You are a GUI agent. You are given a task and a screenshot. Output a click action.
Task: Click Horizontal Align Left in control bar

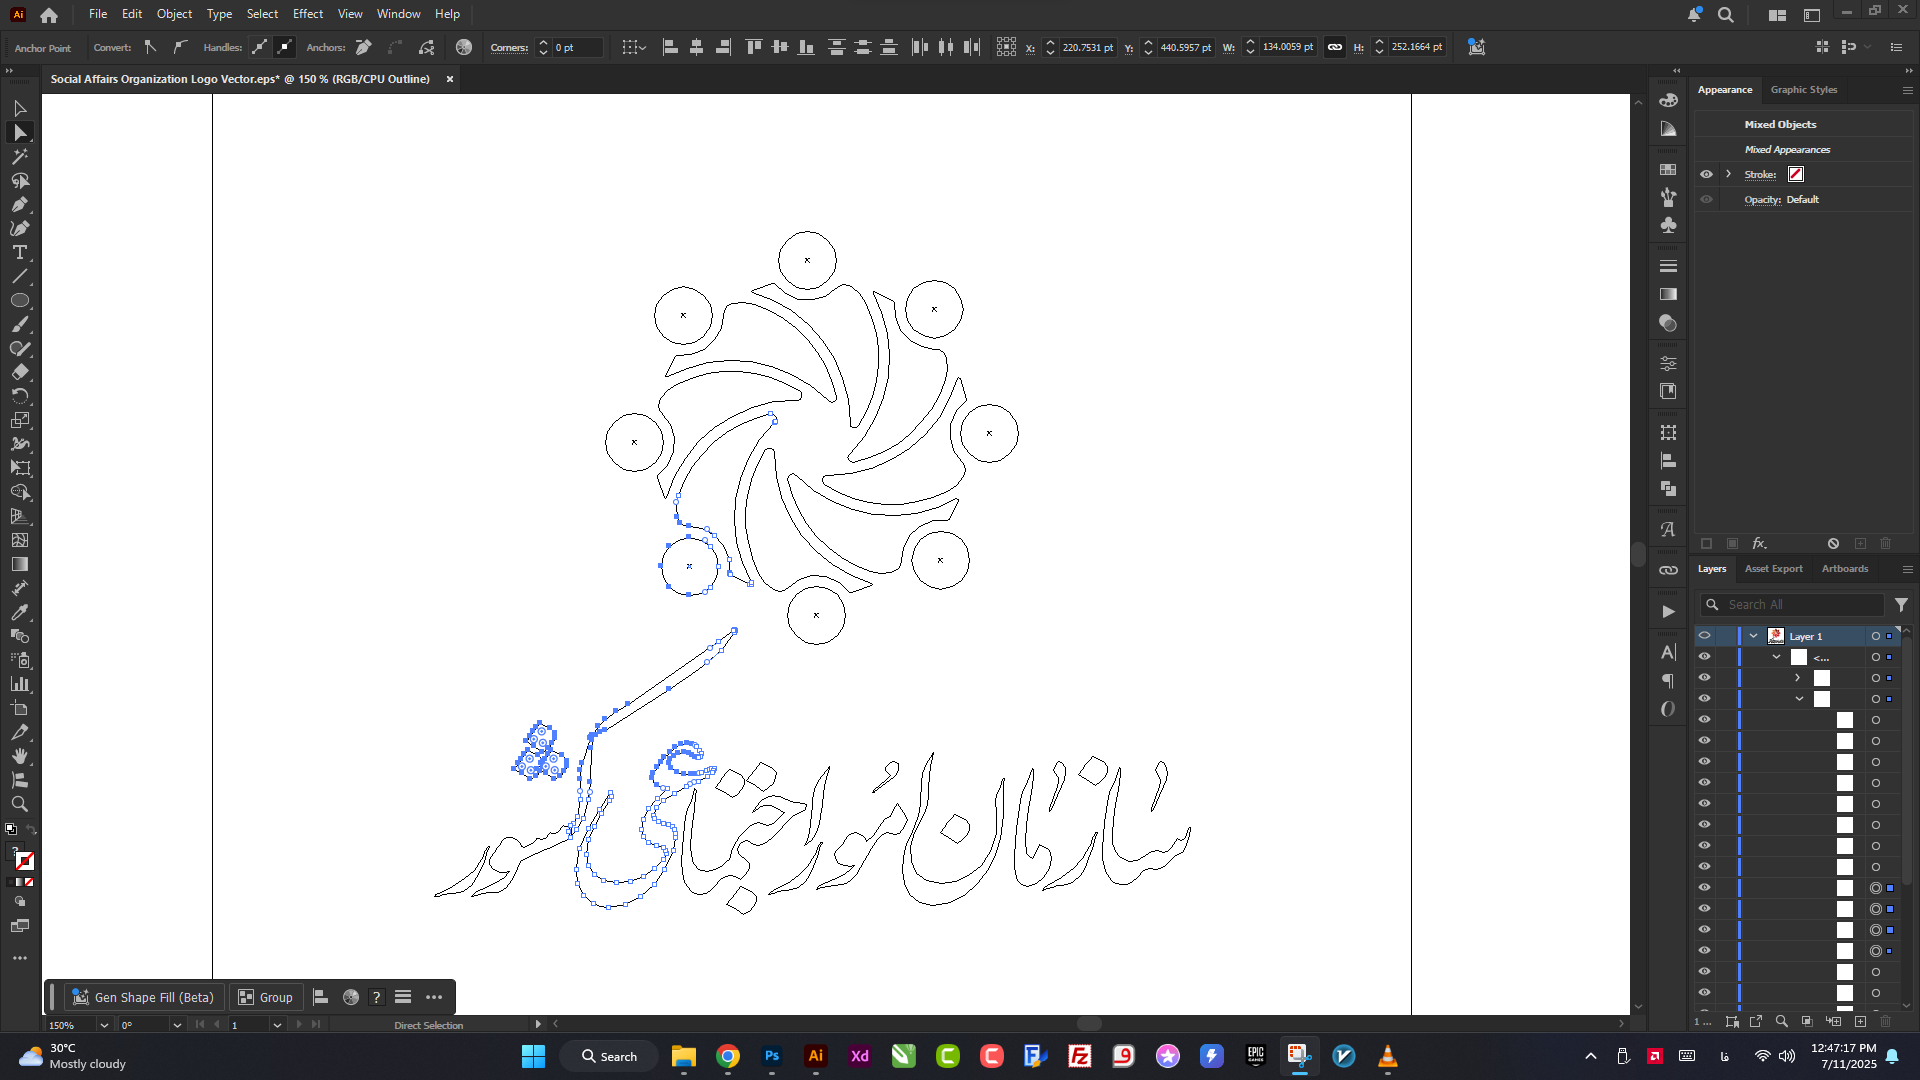point(671,47)
